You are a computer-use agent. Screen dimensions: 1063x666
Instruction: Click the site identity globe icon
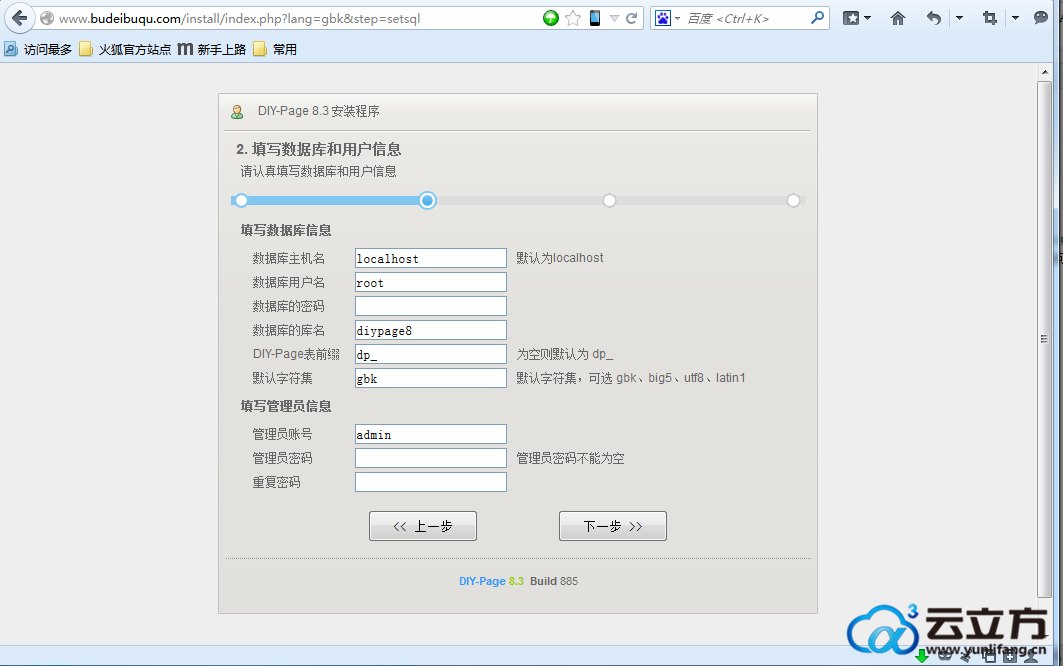(47, 18)
